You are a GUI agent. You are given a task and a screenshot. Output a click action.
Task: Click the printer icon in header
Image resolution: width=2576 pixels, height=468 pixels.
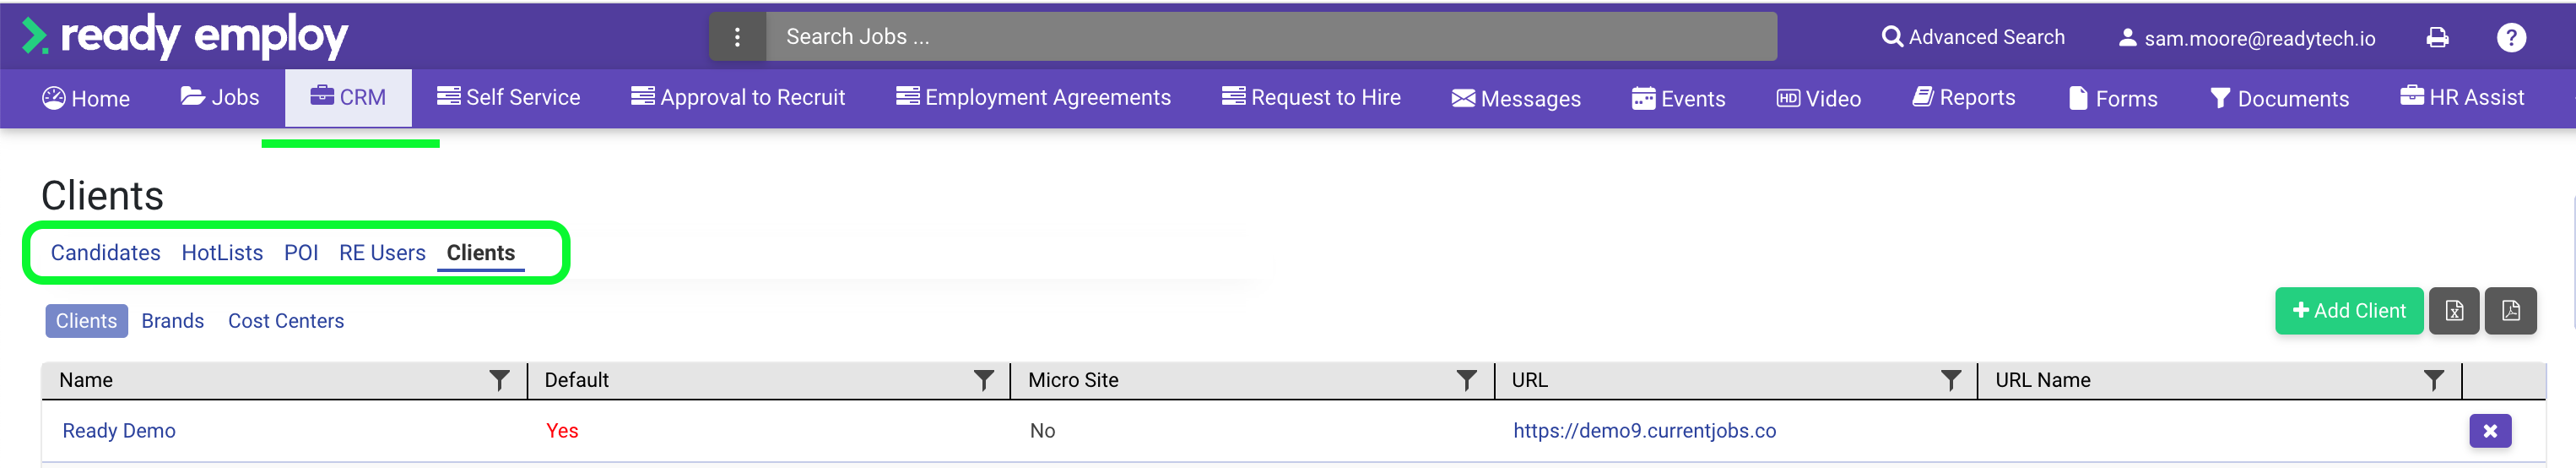tap(2437, 38)
